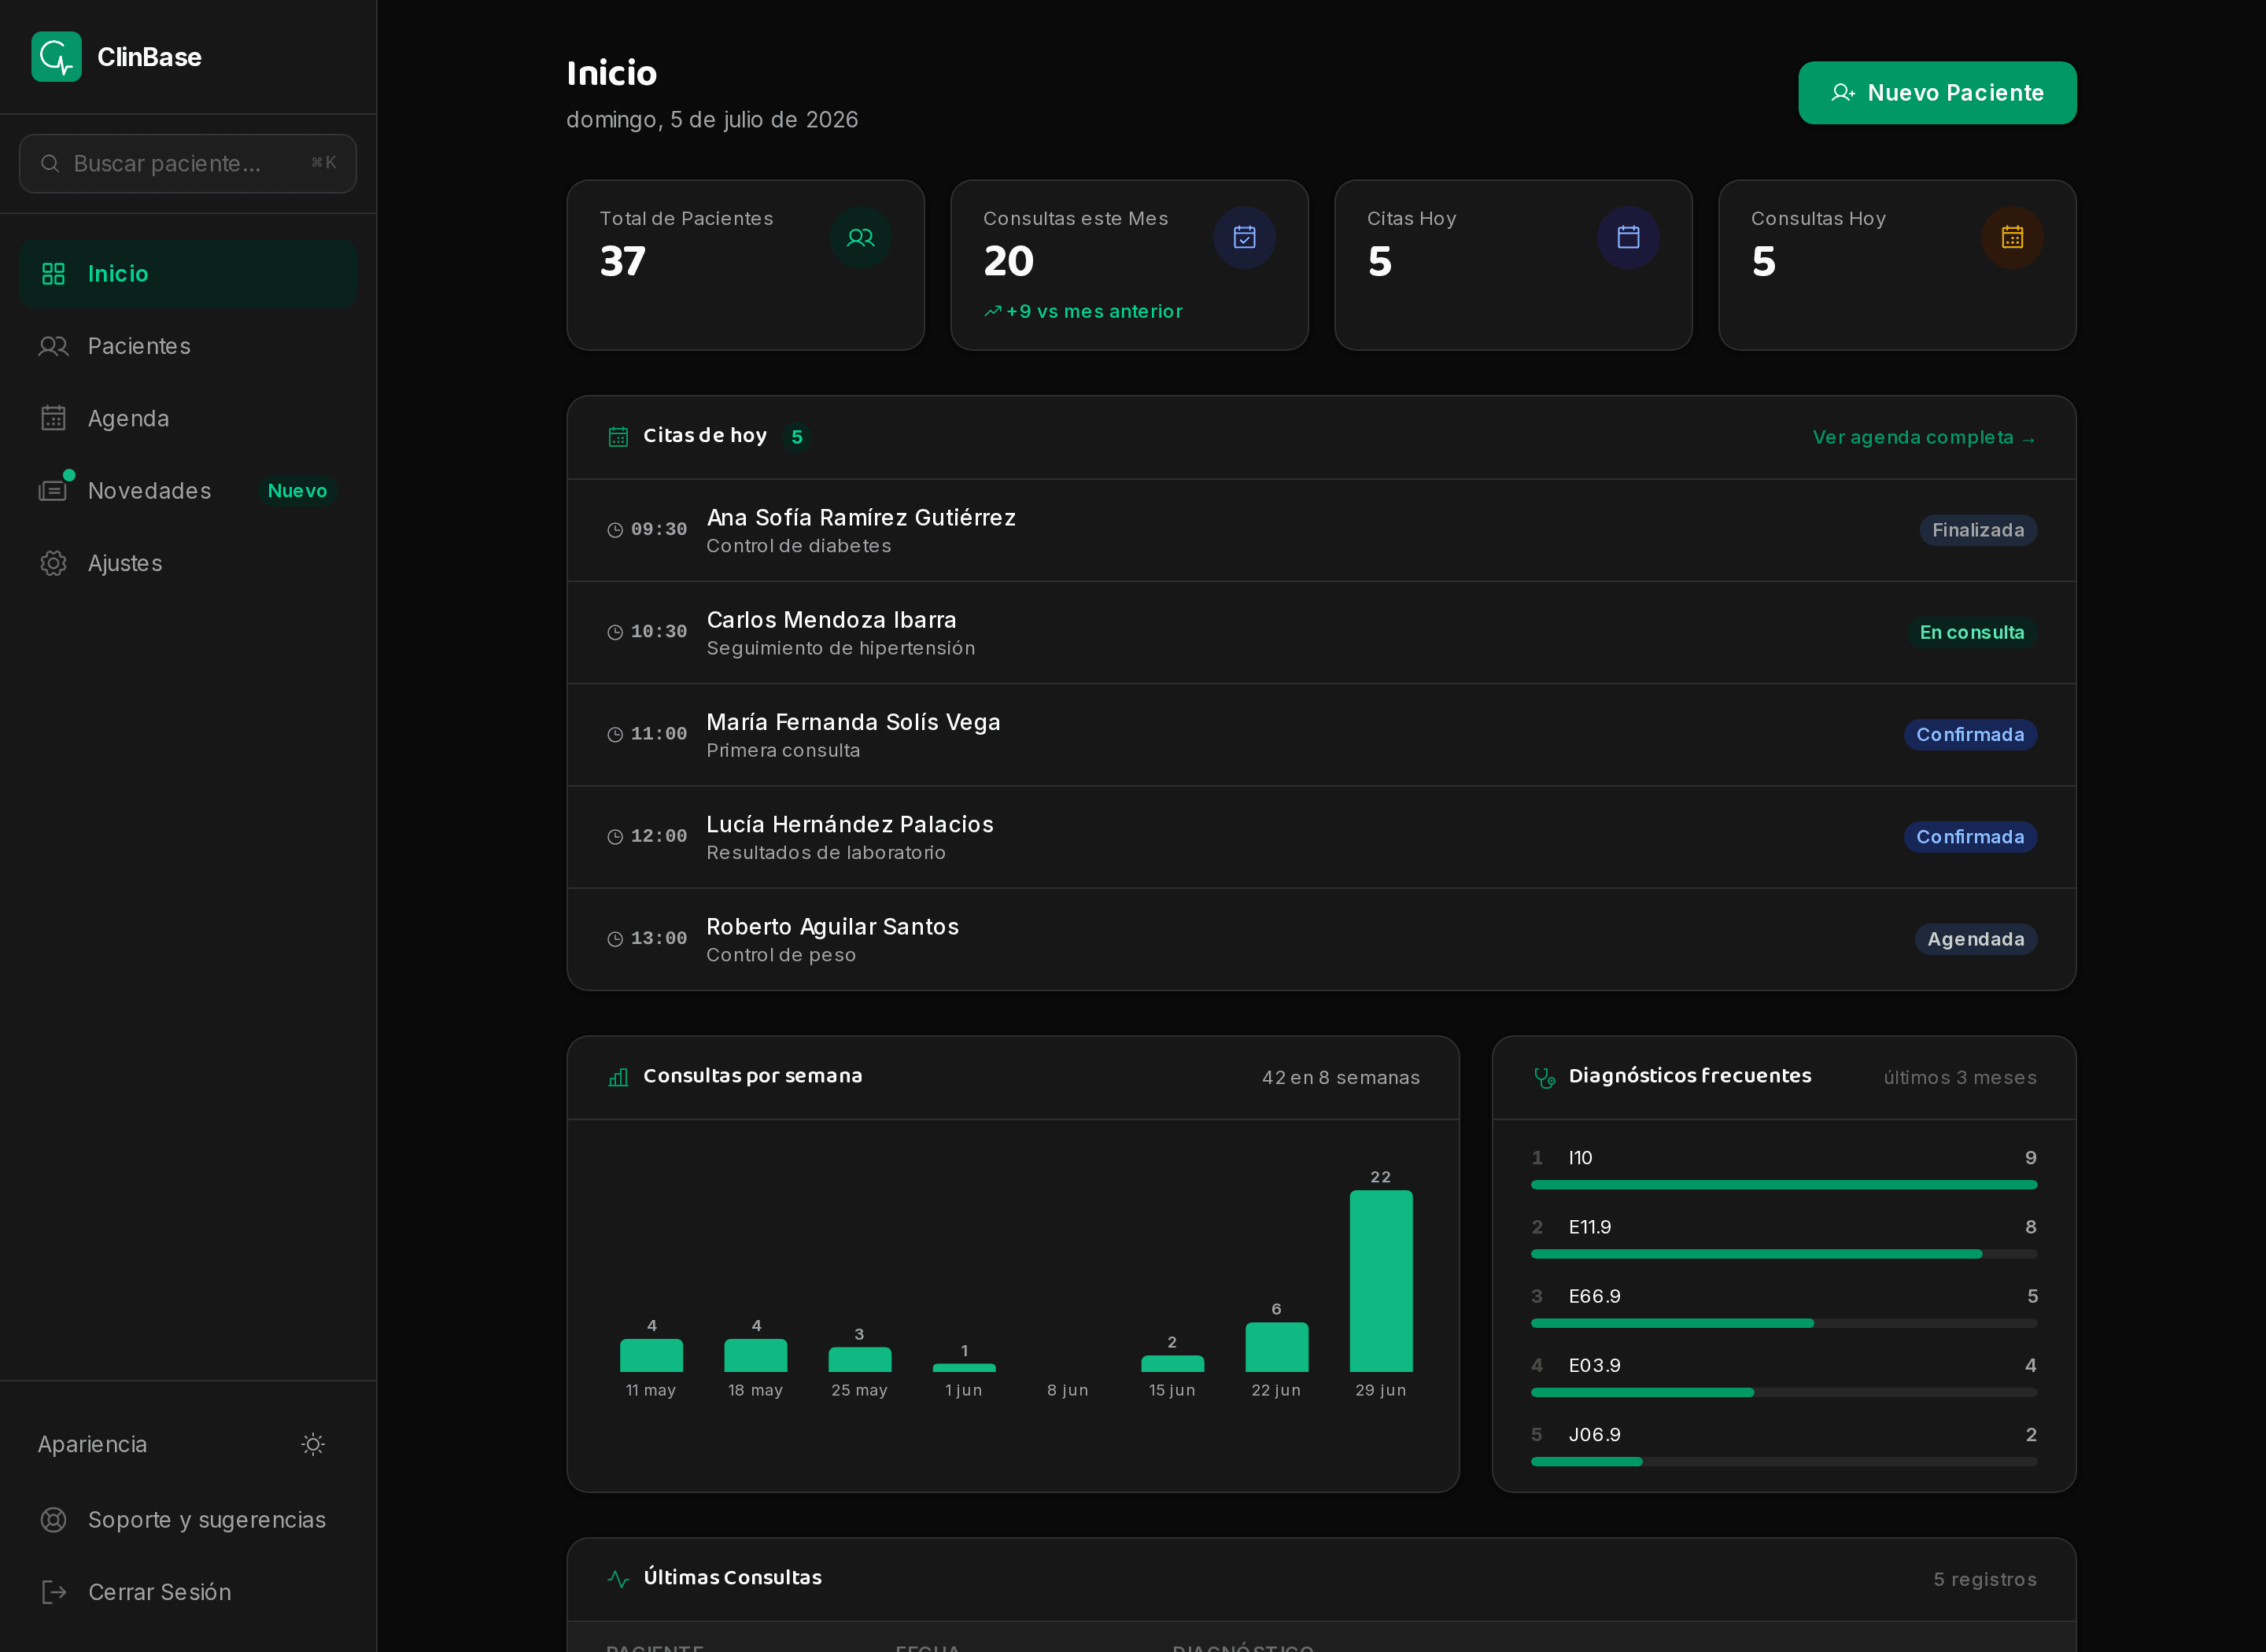Open Carlos Mendoza Ibarra's appointment row
The image size is (2266, 1652).
coord(1321,633)
